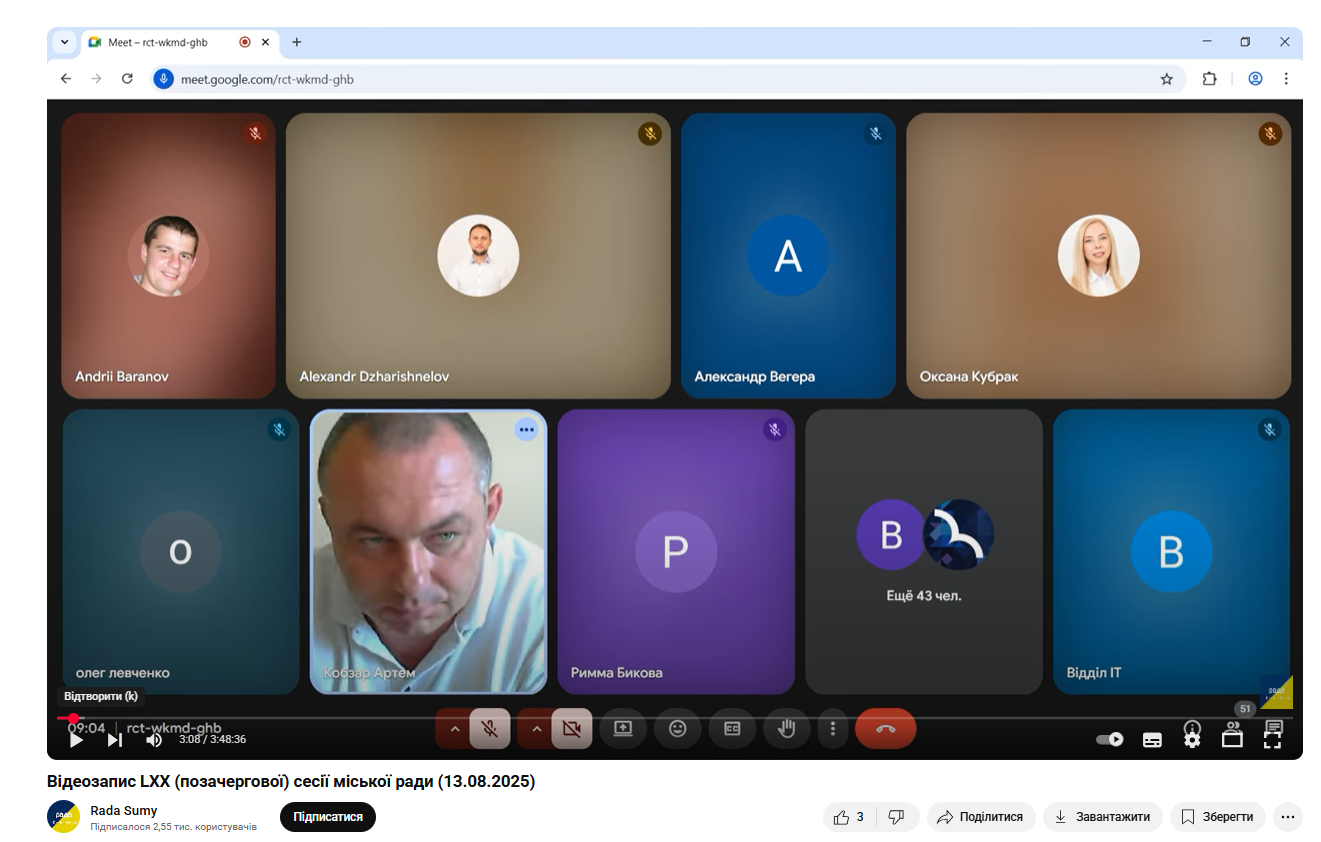Open video player settings gear
1321x842 pixels.
coord(1192,740)
